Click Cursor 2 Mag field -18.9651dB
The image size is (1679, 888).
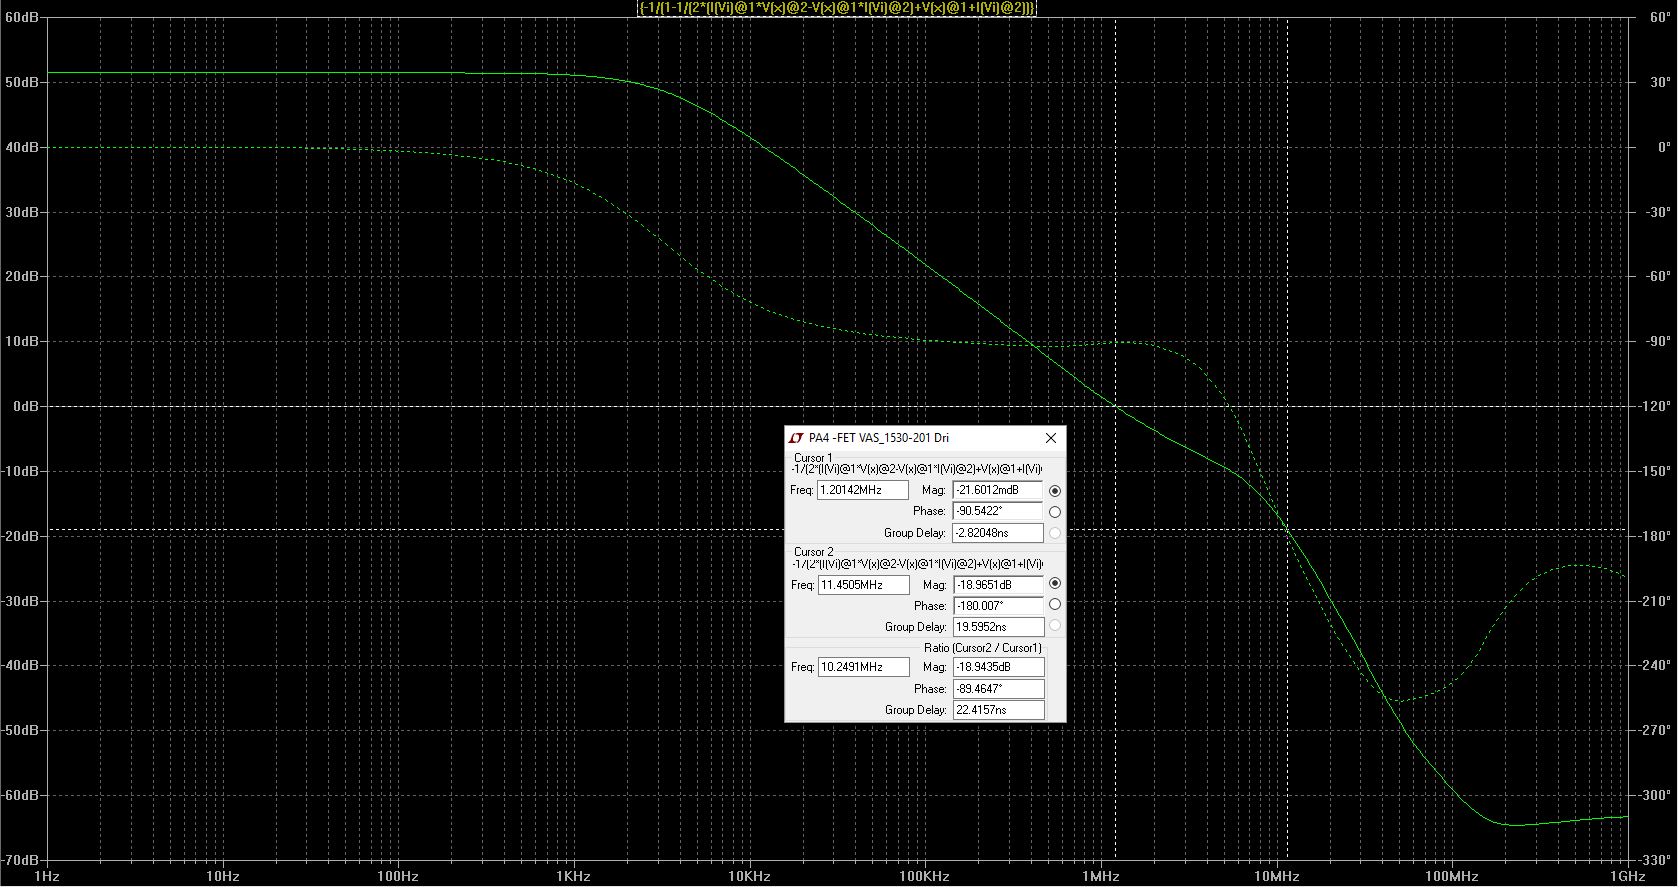click(998, 585)
